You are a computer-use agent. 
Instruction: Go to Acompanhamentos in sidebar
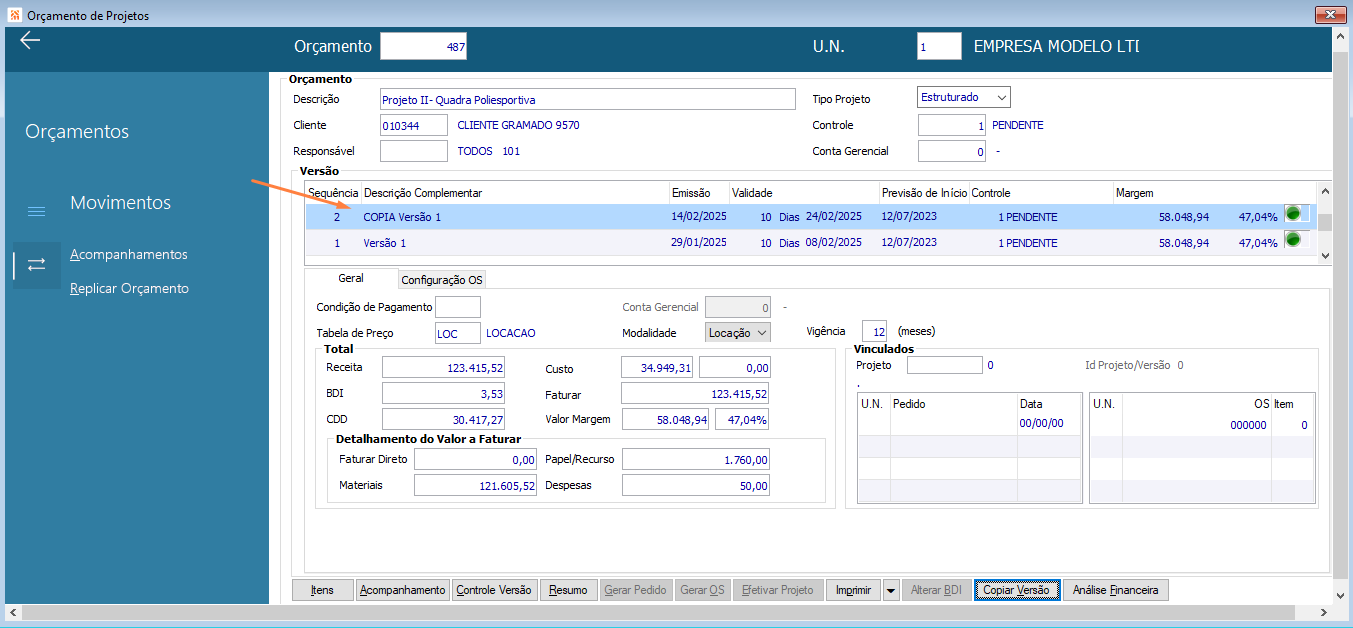129,254
